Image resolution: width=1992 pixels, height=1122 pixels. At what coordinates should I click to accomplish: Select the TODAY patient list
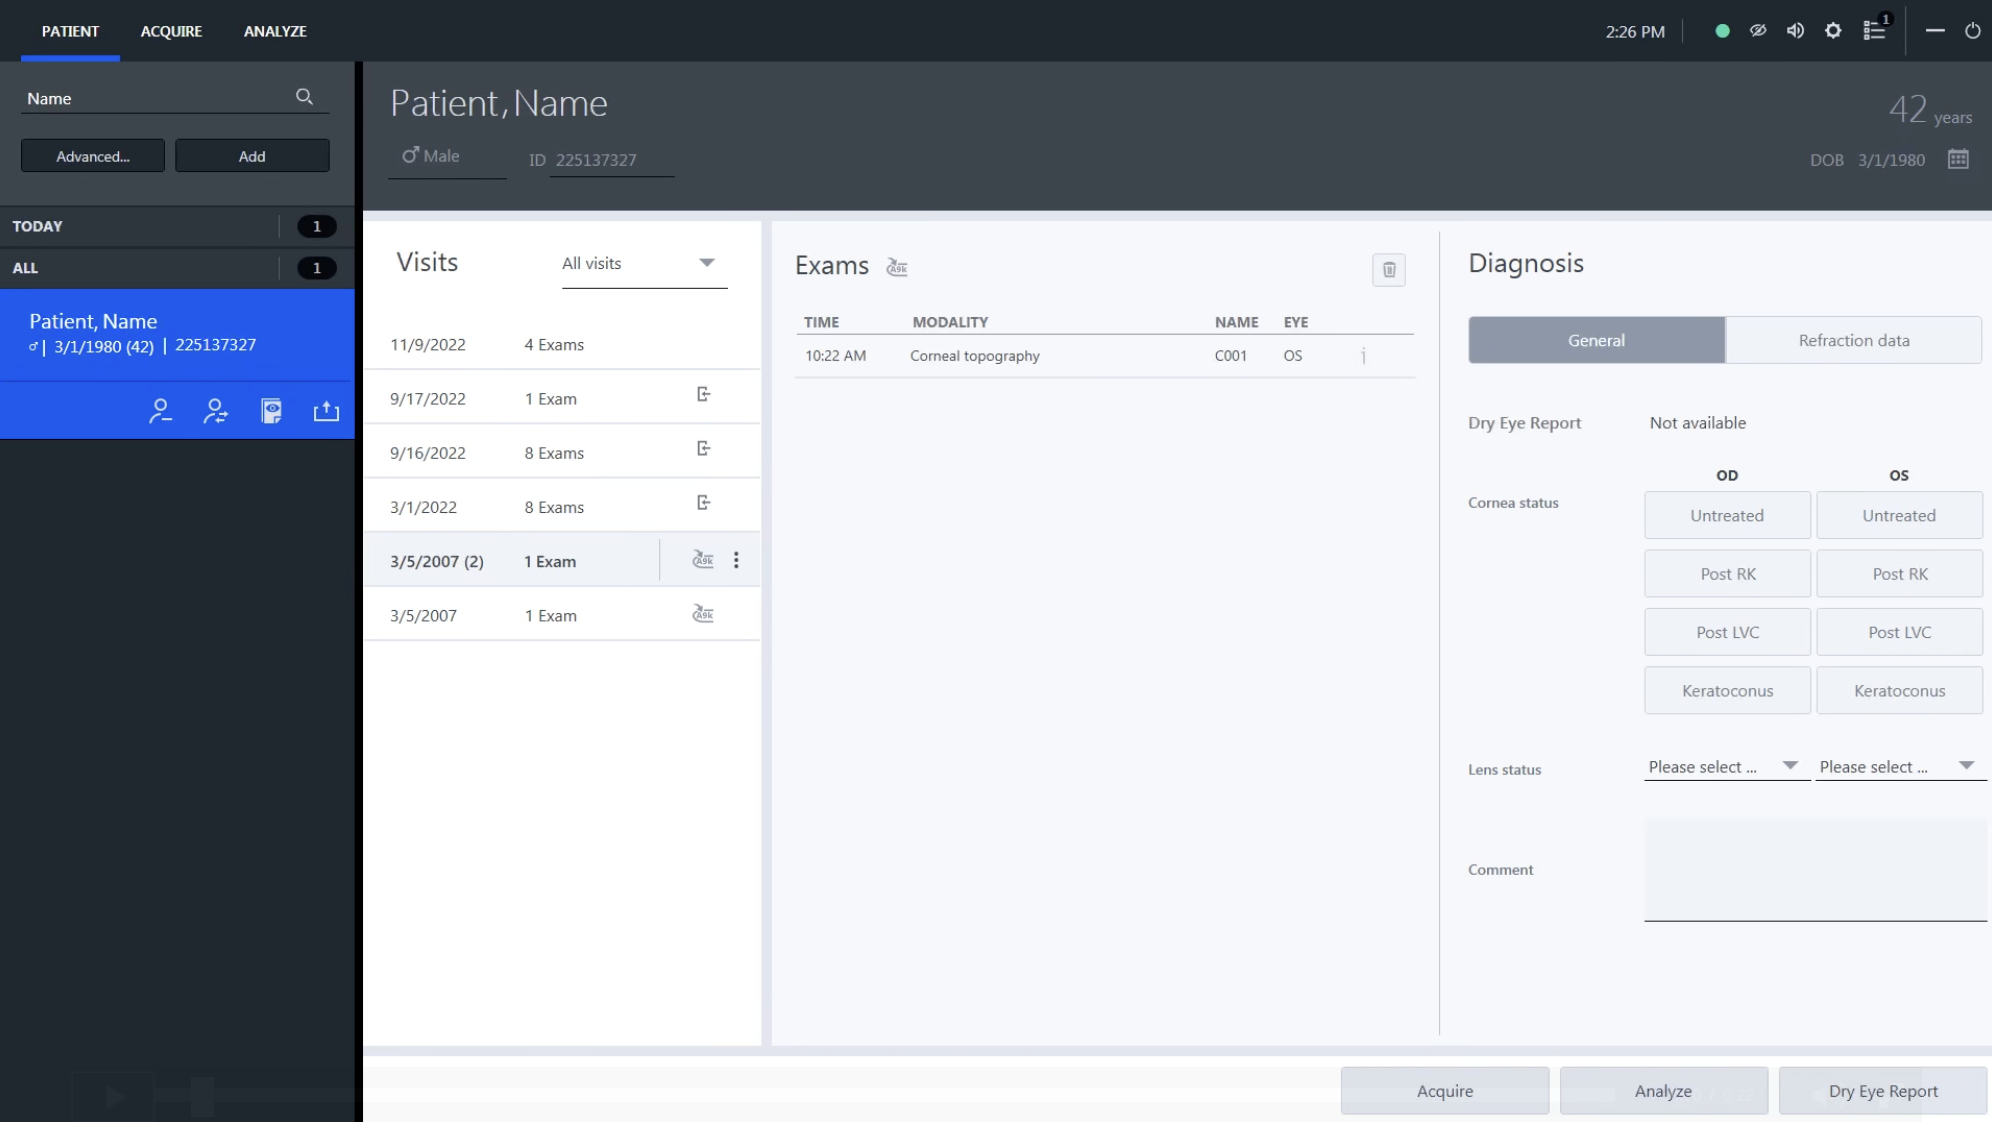pos(177,226)
